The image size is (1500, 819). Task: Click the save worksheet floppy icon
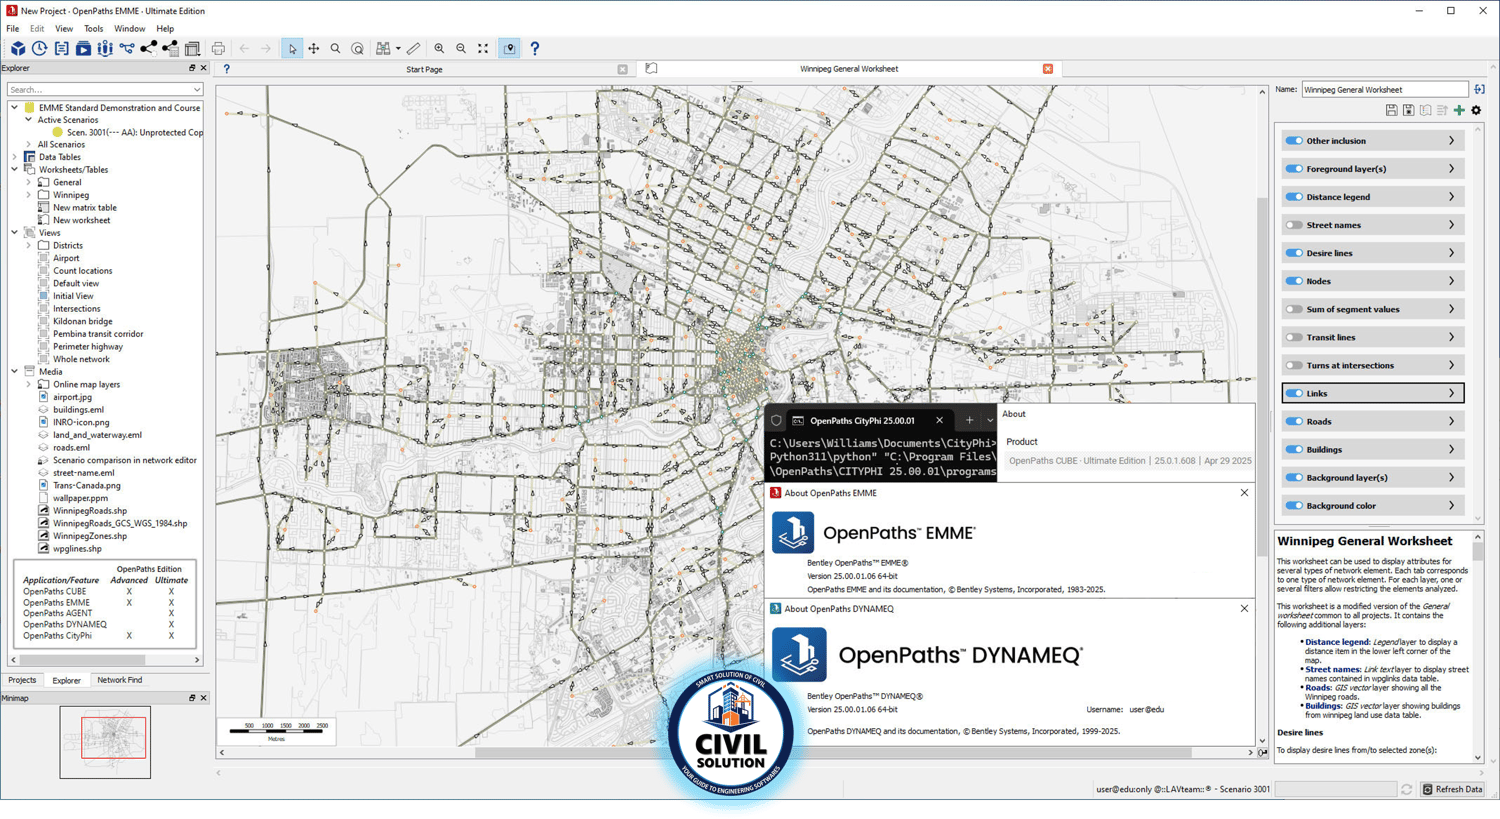click(x=1391, y=110)
